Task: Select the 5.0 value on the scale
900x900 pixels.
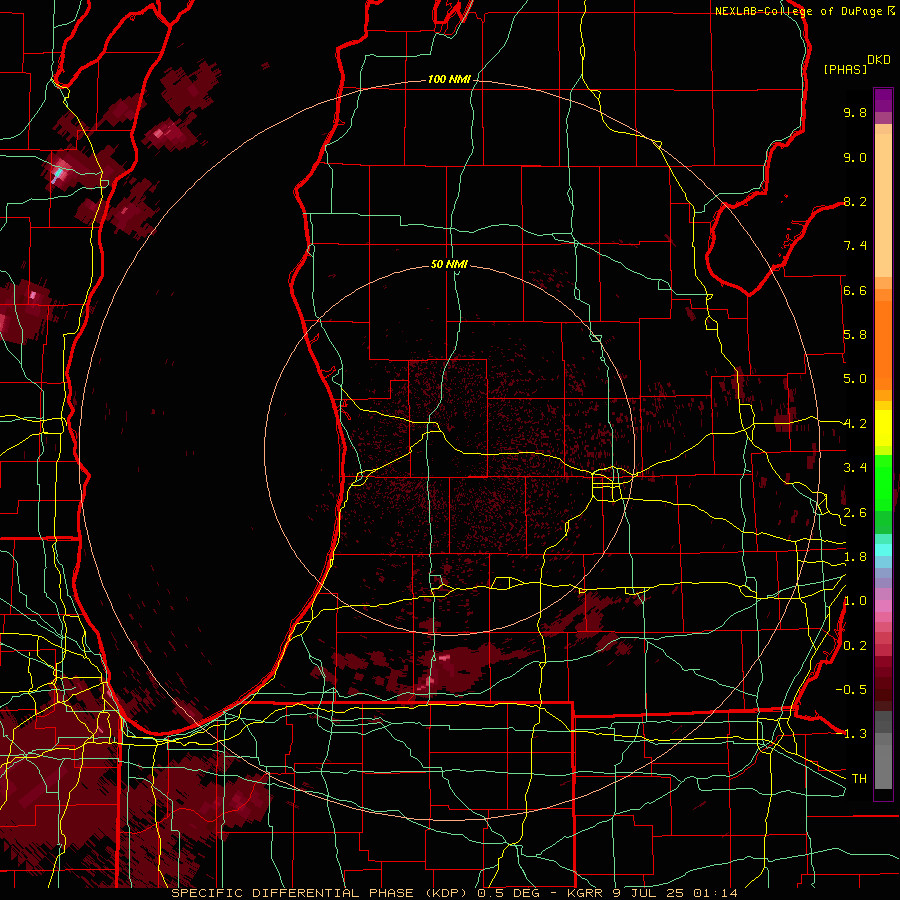Action: pyautogui.click(x=855, y=379)
